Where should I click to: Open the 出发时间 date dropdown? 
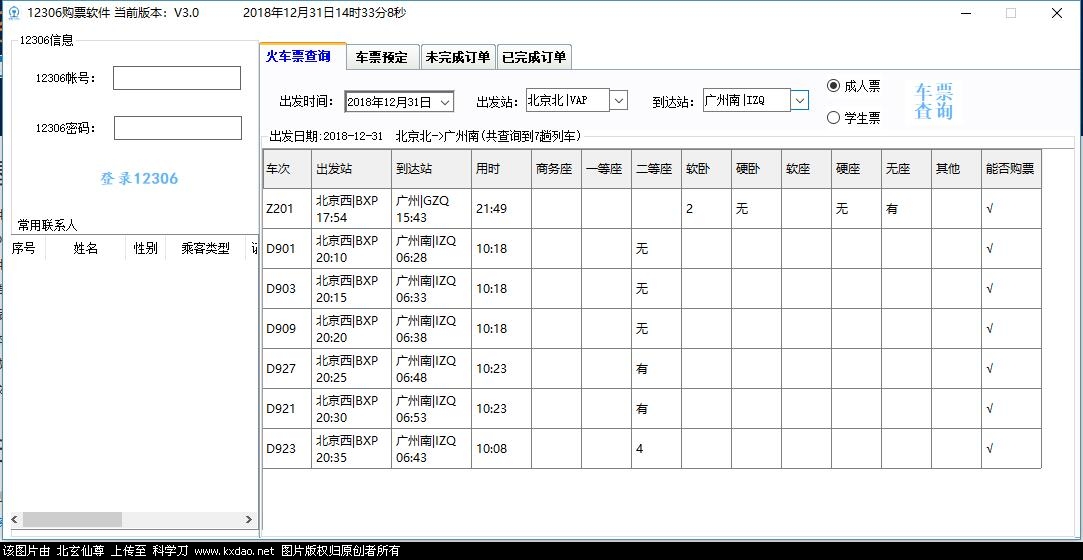tap(445, 102)
